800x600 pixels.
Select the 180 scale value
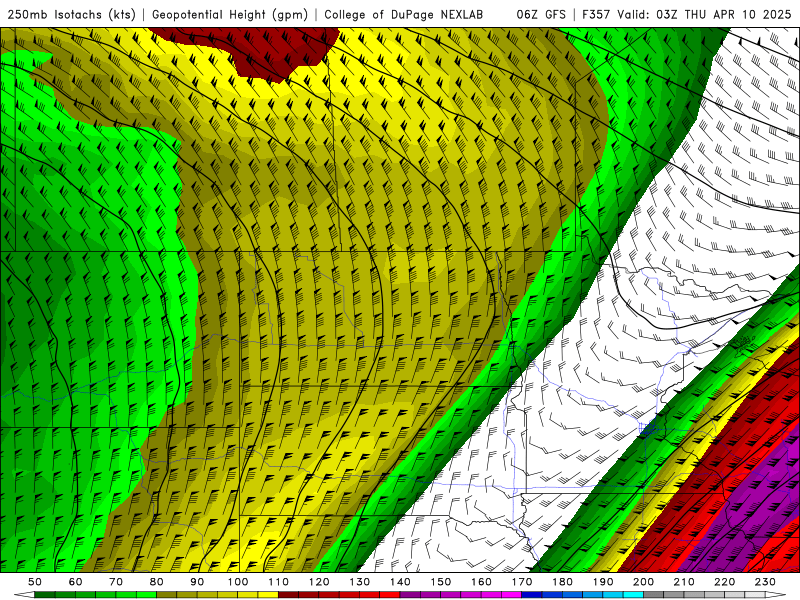pyautogui.click(x=563, y=582)
